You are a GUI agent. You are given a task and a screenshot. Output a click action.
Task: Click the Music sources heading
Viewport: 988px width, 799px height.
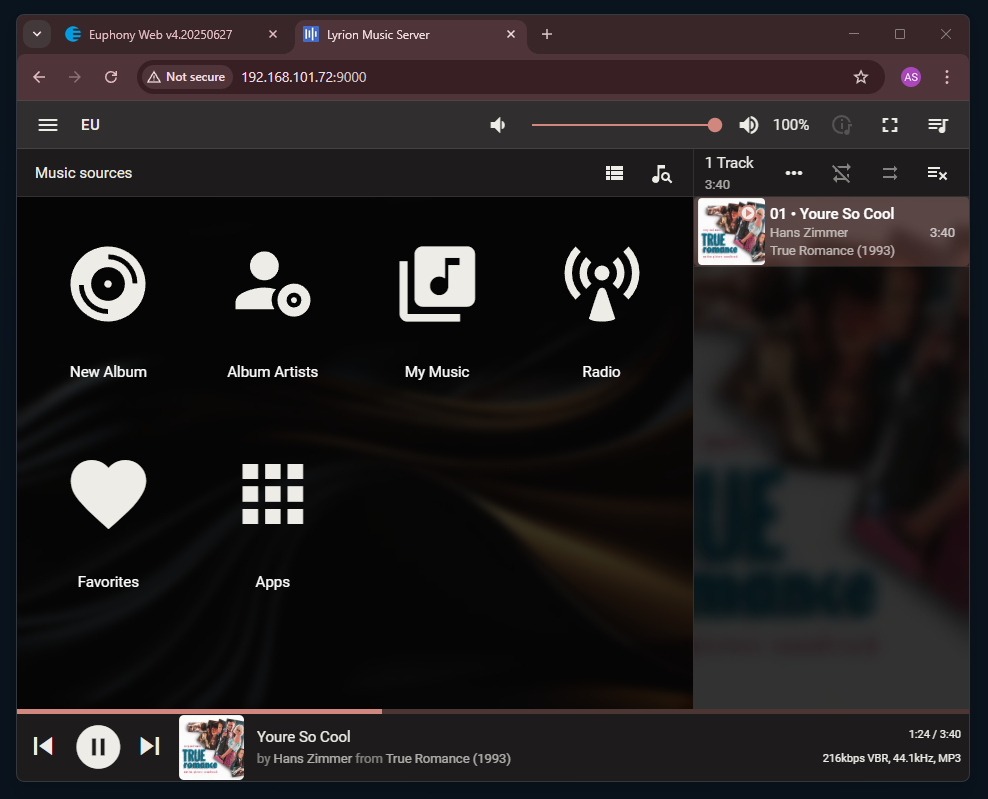point(84,173)
